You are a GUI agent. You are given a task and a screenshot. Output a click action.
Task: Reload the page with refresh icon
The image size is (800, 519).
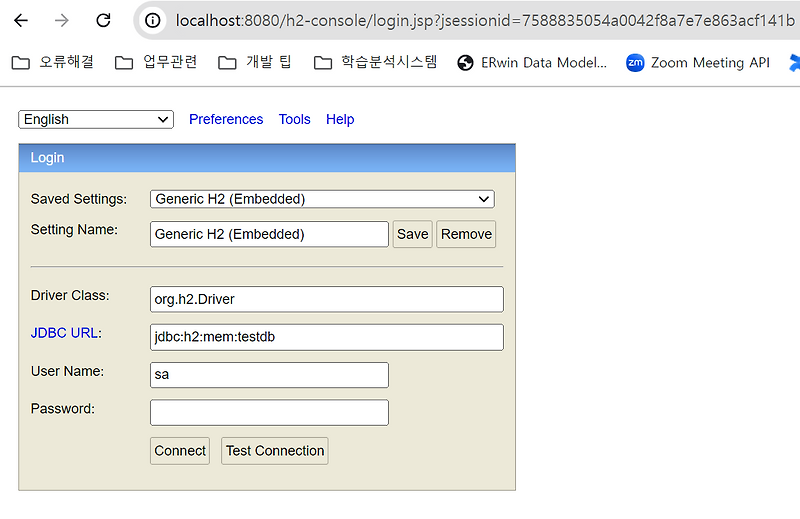(104, 20)
